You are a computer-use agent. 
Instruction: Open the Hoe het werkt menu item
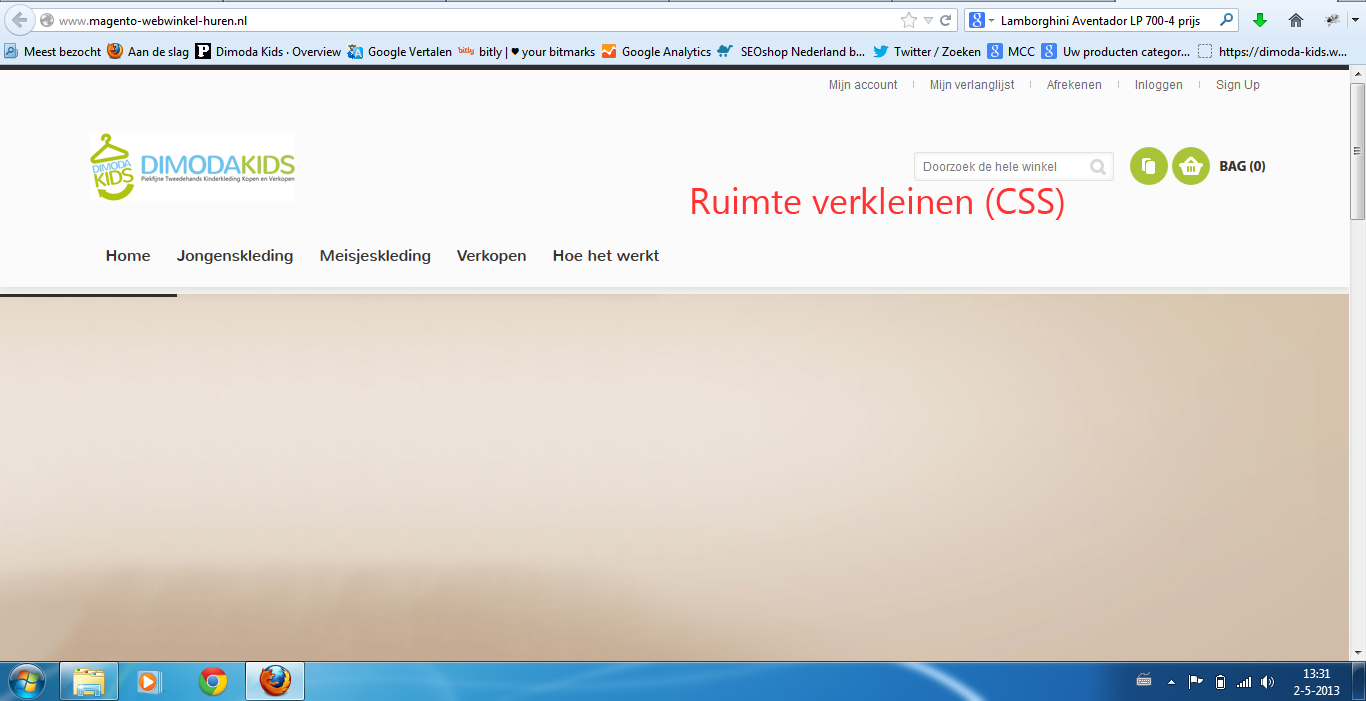tap(606, 256)
